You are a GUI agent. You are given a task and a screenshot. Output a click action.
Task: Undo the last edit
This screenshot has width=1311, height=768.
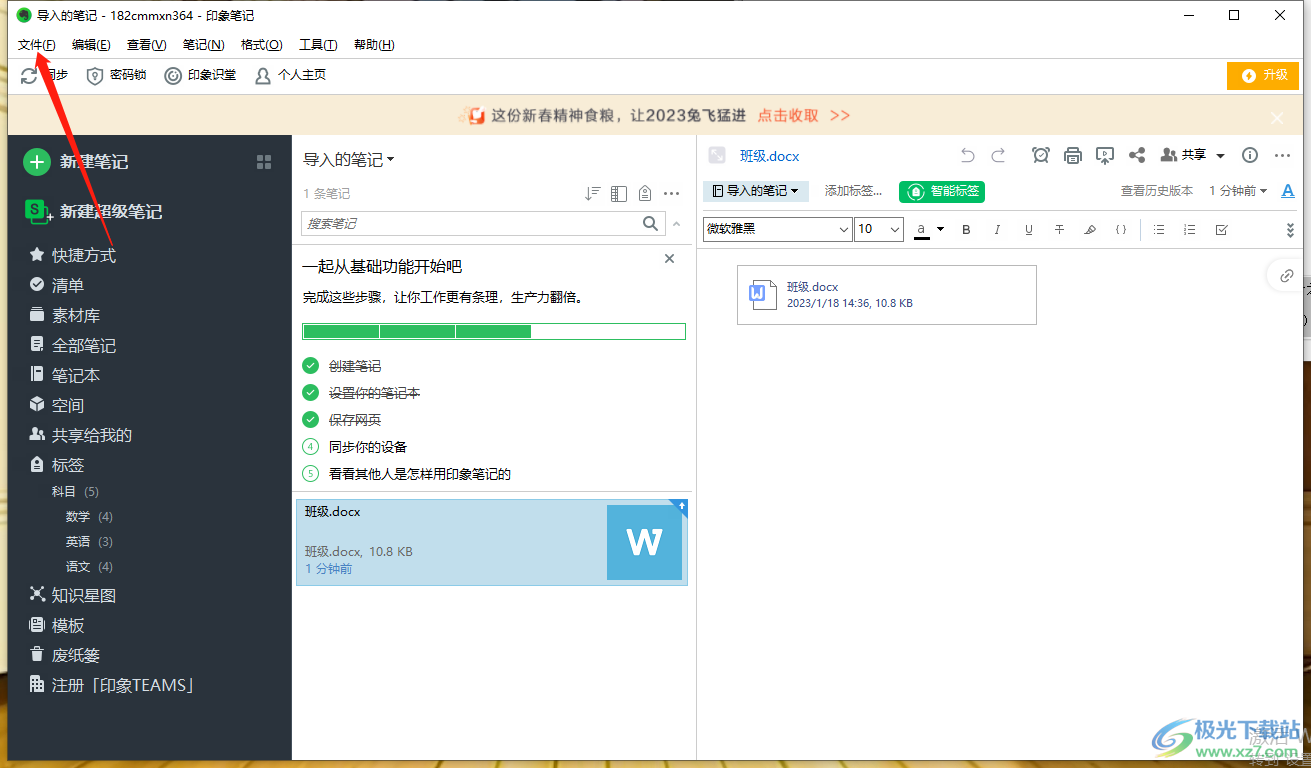pos(967,155)
